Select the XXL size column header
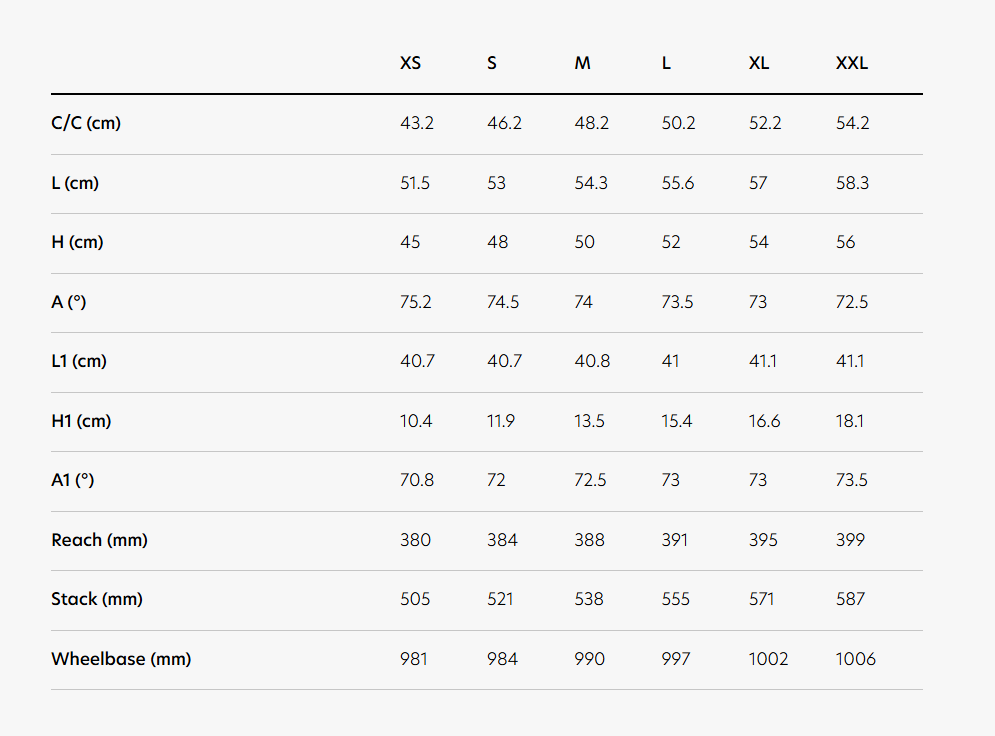Image resolution: width=995 pixels, height=736 pixels. (852, 63)
